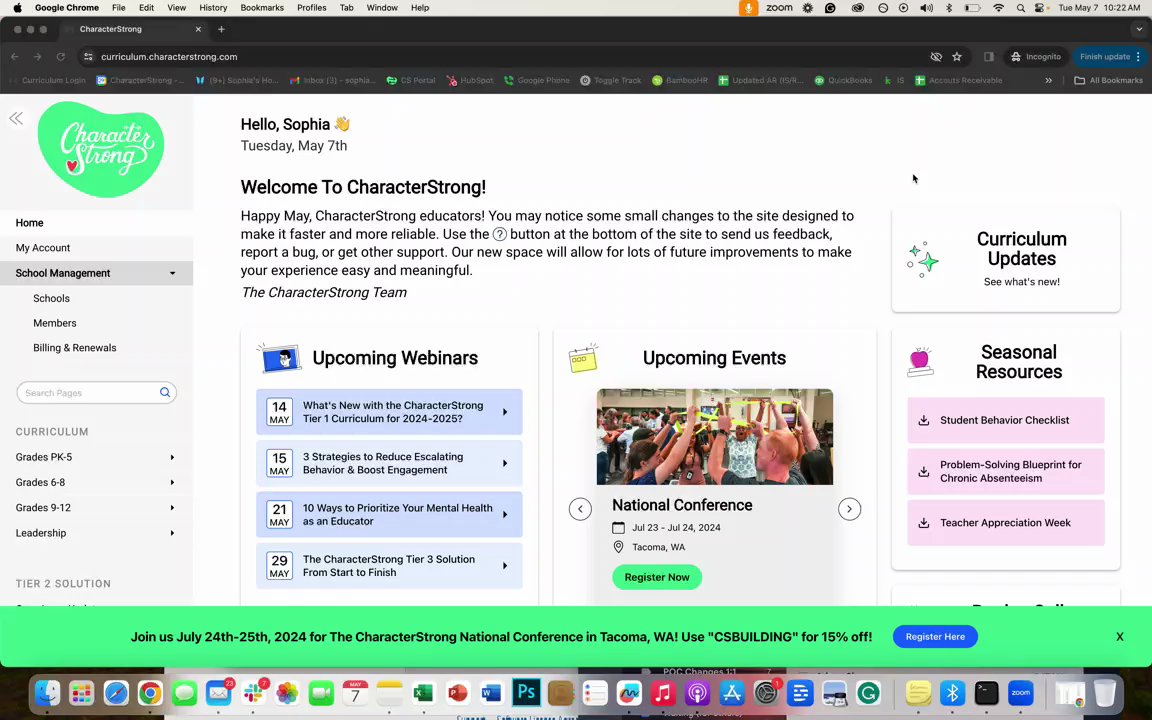Click download icon for Teacher Appreciation Week
Image resolution: width=1152 pixels, height=720 pixels.
tap(924, 523)
